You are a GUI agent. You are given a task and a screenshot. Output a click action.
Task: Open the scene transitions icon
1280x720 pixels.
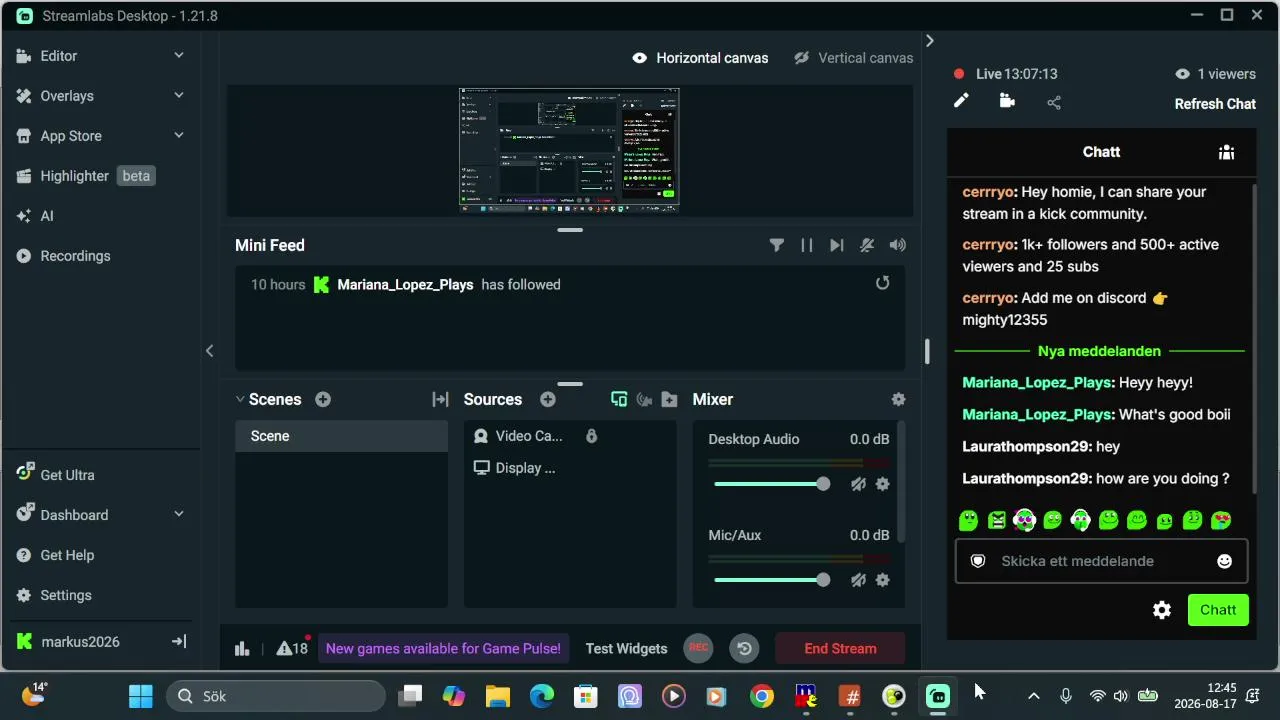point(440,399)
